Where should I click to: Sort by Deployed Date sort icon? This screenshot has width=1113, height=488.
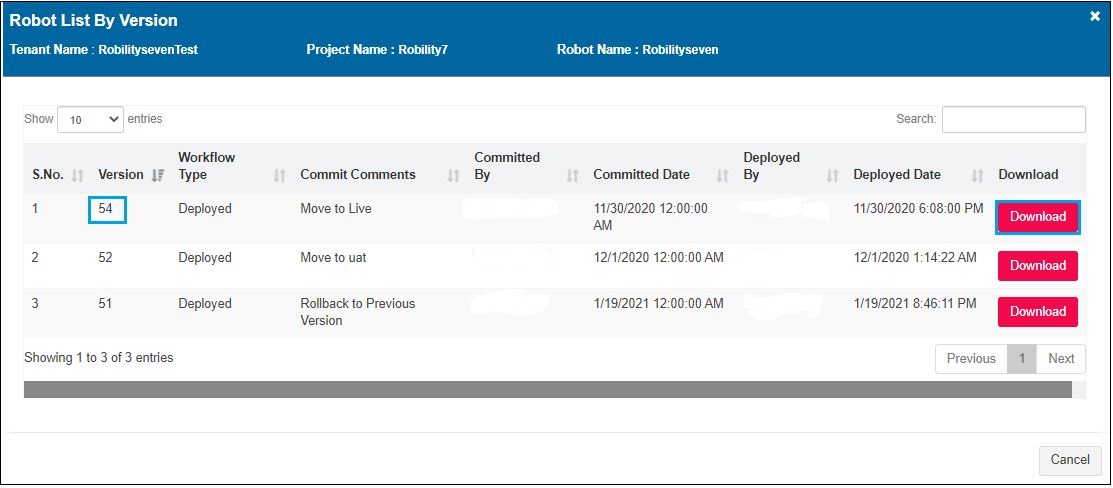[978, 176]
